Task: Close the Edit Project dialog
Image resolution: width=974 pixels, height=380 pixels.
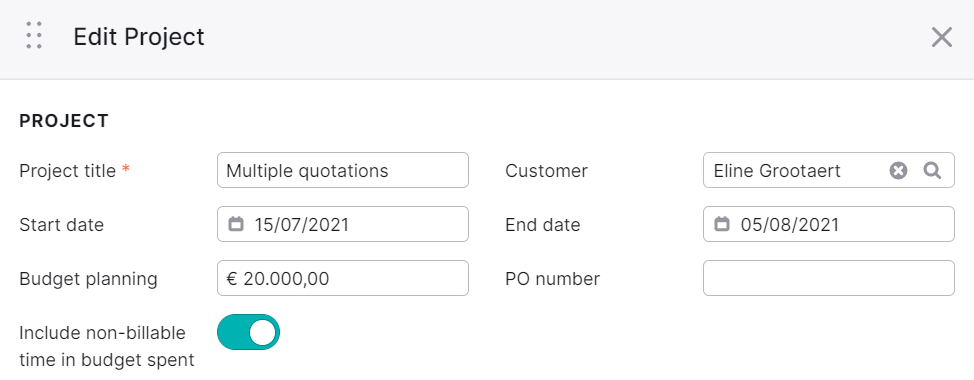Action: 942,37
